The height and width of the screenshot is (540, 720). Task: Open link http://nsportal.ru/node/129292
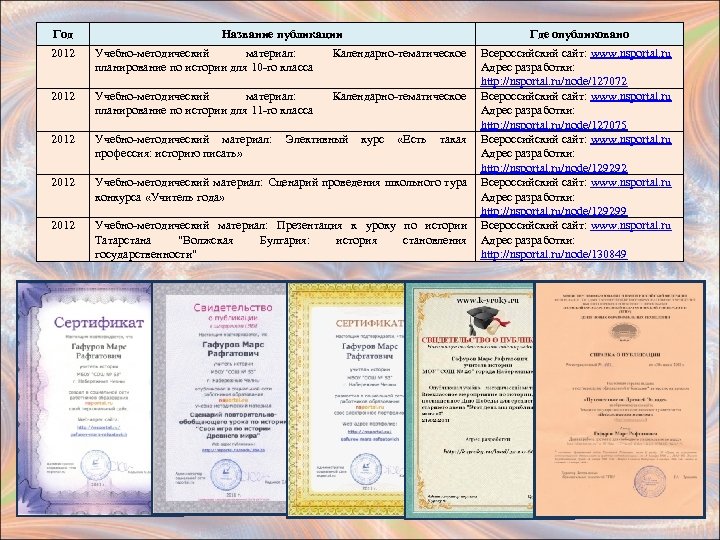click(554, 168)
